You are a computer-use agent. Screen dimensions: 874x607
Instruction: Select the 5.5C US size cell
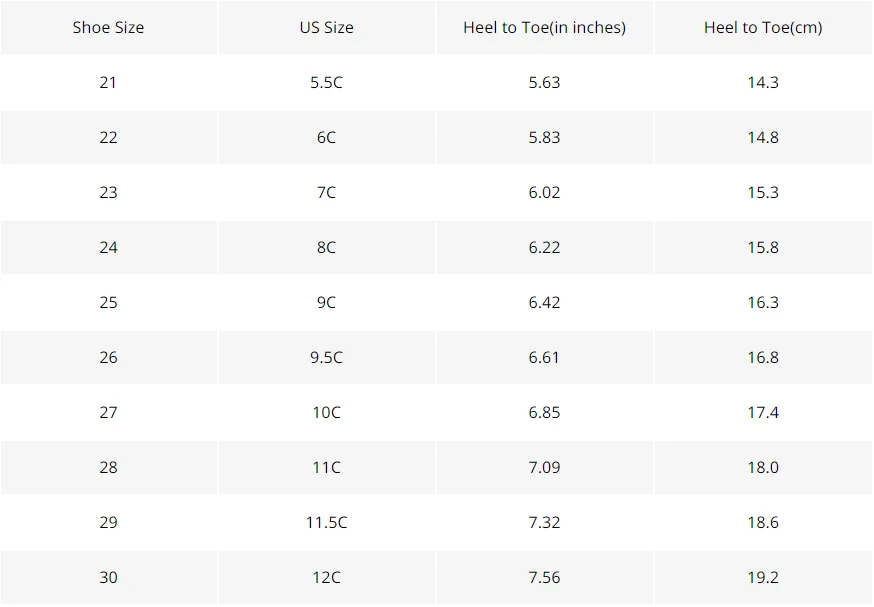(327, 82)
